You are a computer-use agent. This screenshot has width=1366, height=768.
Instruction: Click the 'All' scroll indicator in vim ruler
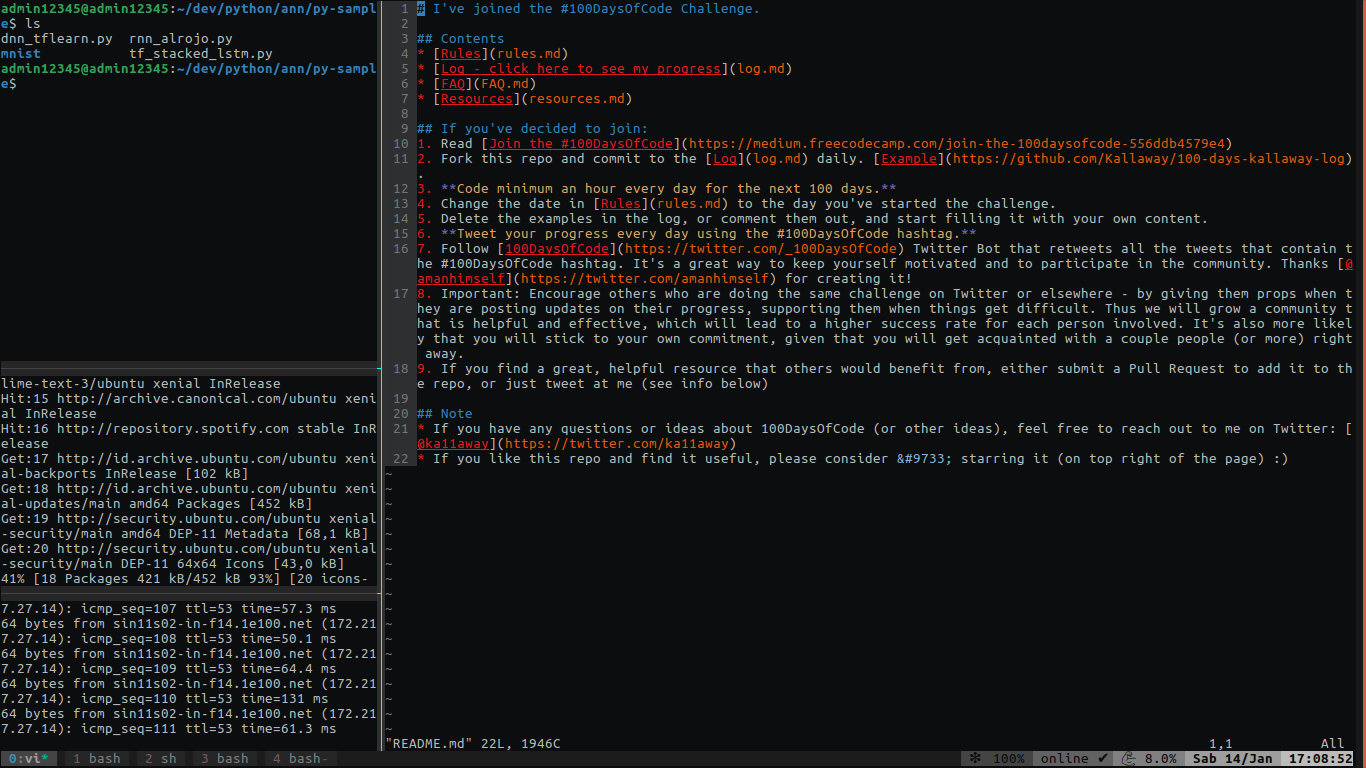pos(1333,744)
